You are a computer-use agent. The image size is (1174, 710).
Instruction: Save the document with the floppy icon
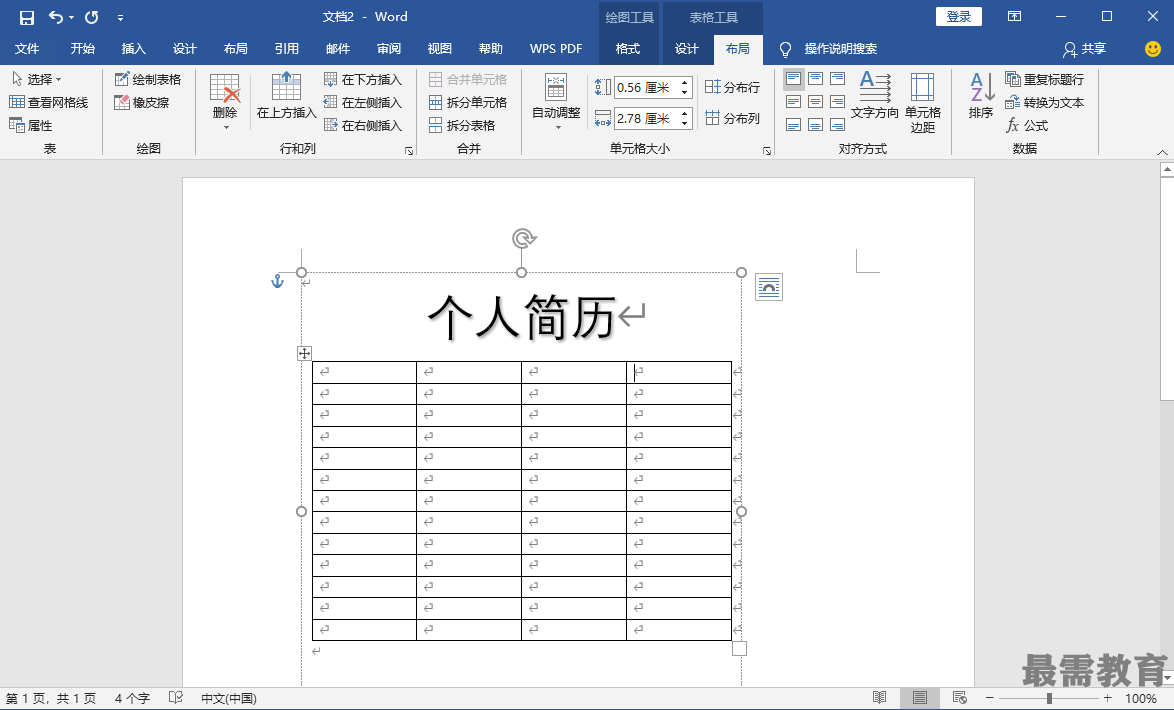(27, 17)
